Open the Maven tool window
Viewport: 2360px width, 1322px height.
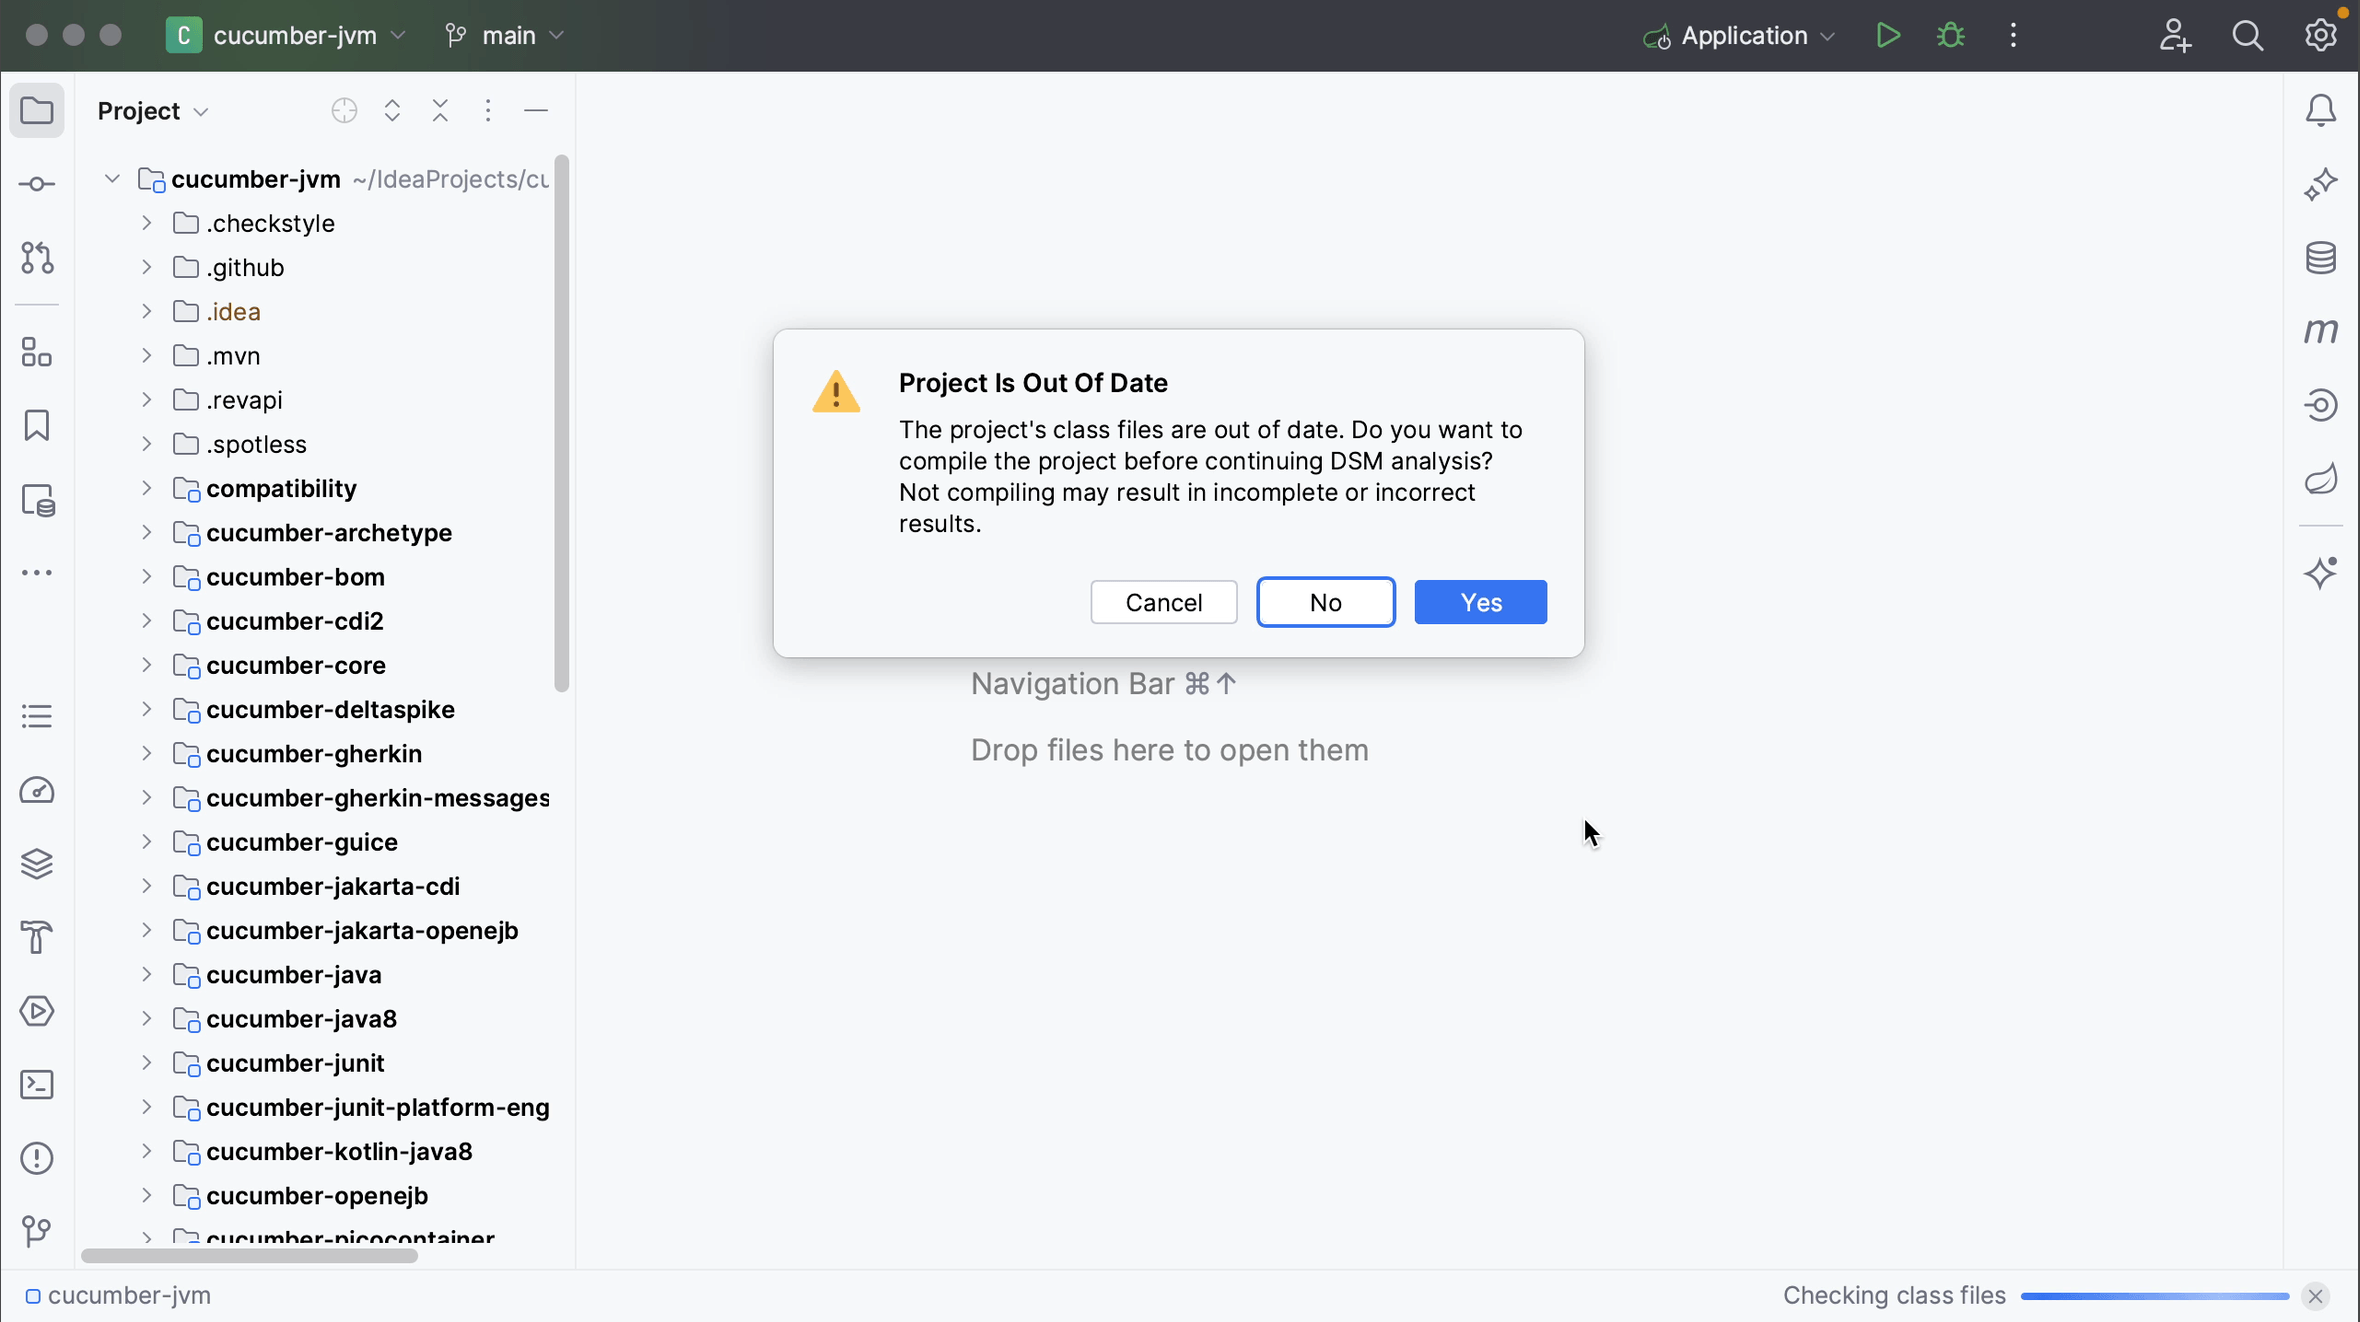(x=2322, y=331)
